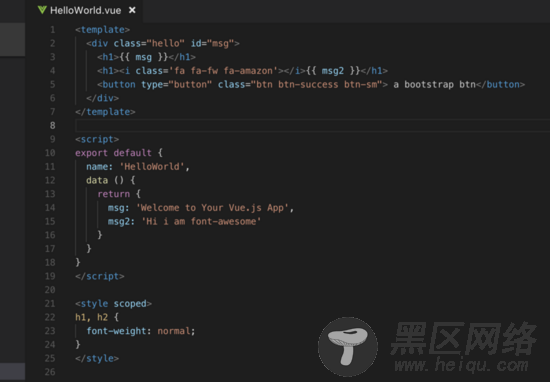Click the Vue file icon in the tab
Image resolution: width=550 pixels, height=382 pixels.
point(42,10)
